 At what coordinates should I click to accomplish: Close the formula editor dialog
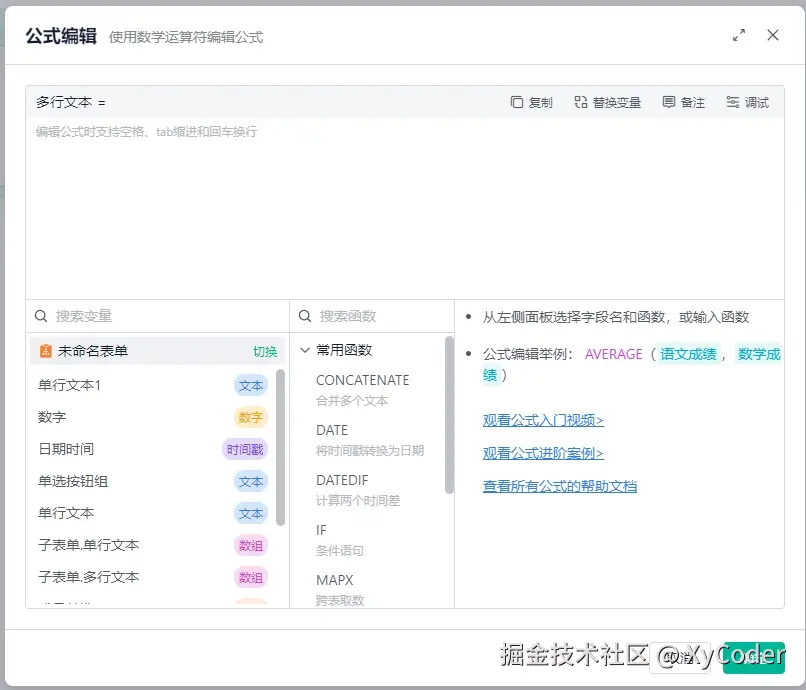(x=773, y=35)
